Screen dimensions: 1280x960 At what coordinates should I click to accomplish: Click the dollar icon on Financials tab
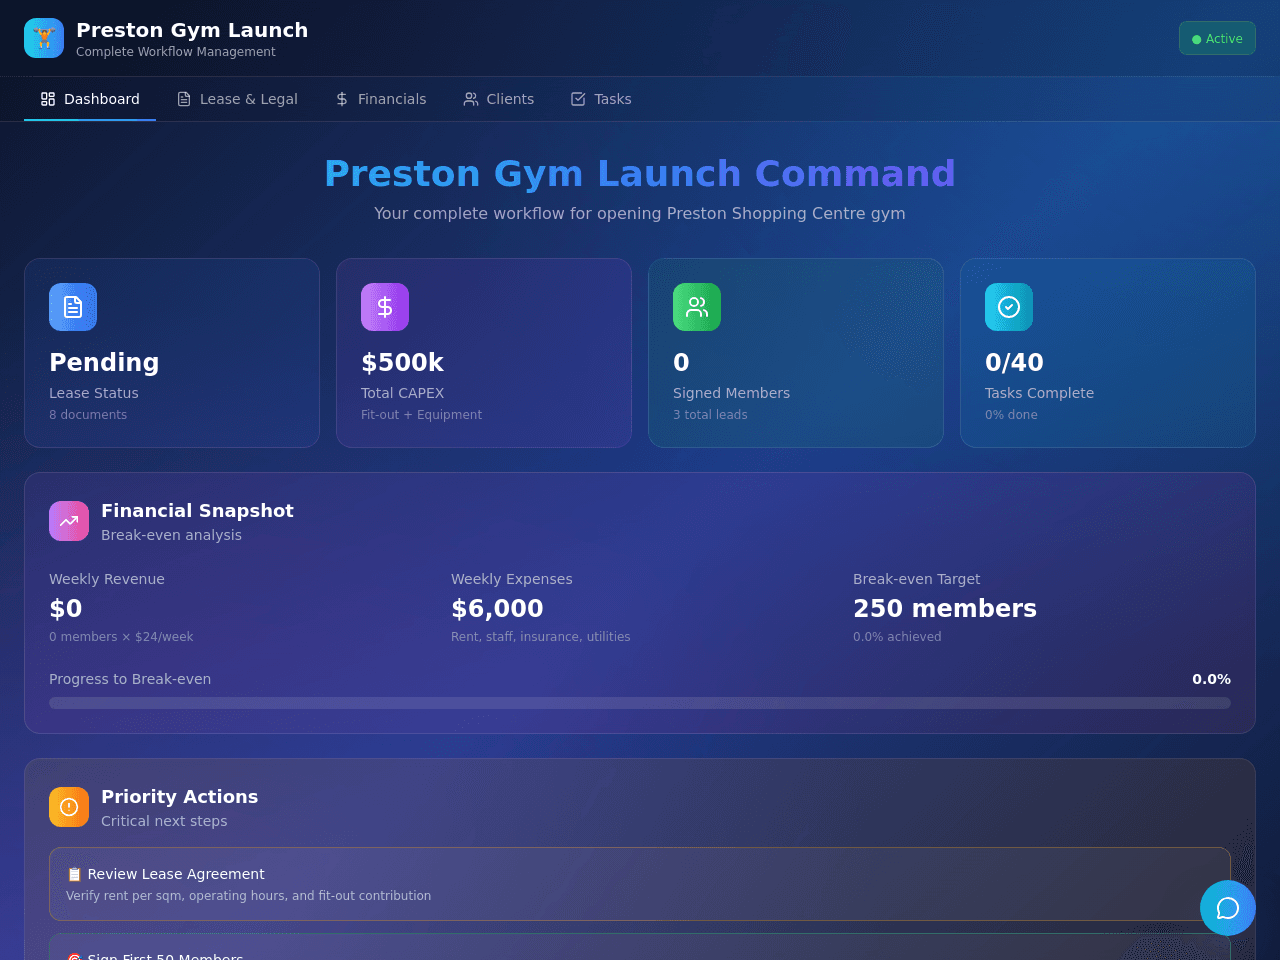tap(342, 99)
